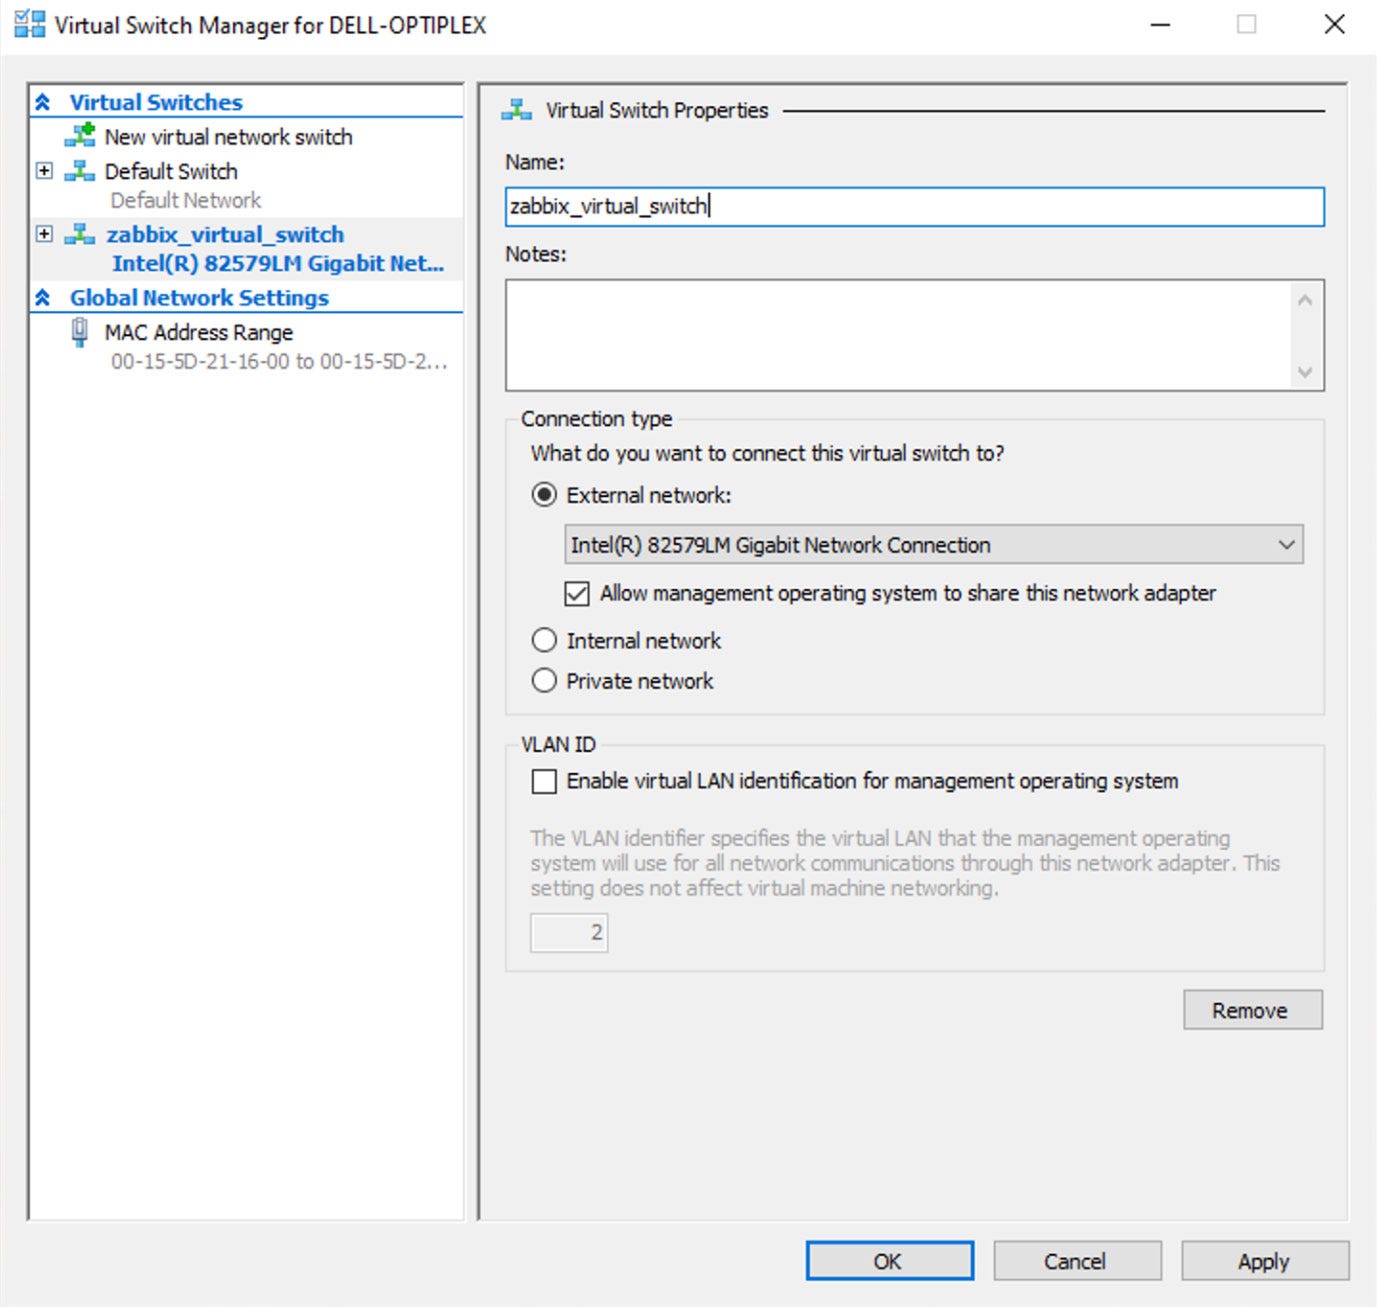Collapse the Virtual Switches section chevron
The height and width of the screenshot is (1307, 1377).
(42, 102)
